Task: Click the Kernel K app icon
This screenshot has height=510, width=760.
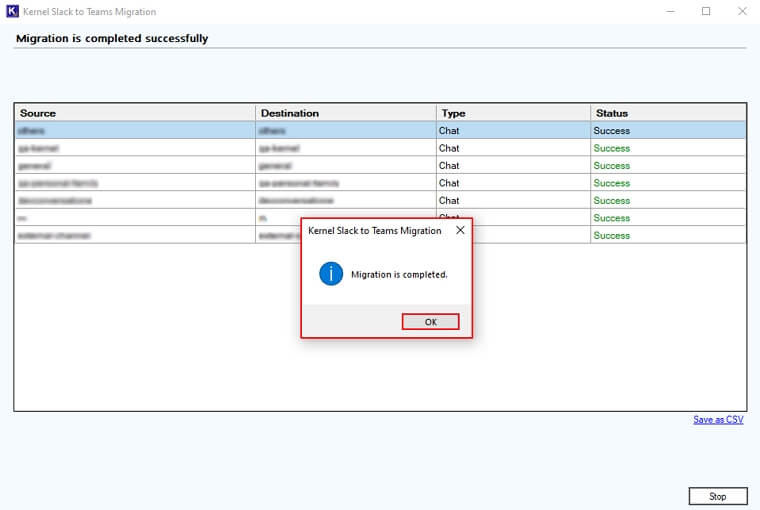Action: [12, 11]
